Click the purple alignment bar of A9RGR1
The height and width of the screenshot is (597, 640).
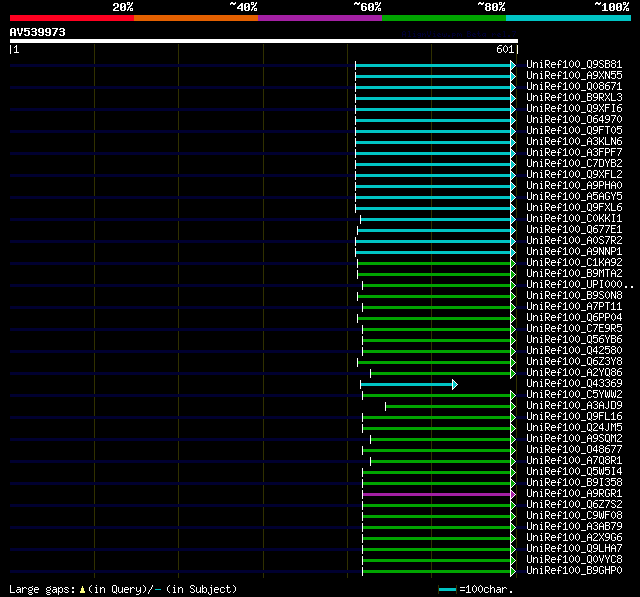(x=436, y=495)
